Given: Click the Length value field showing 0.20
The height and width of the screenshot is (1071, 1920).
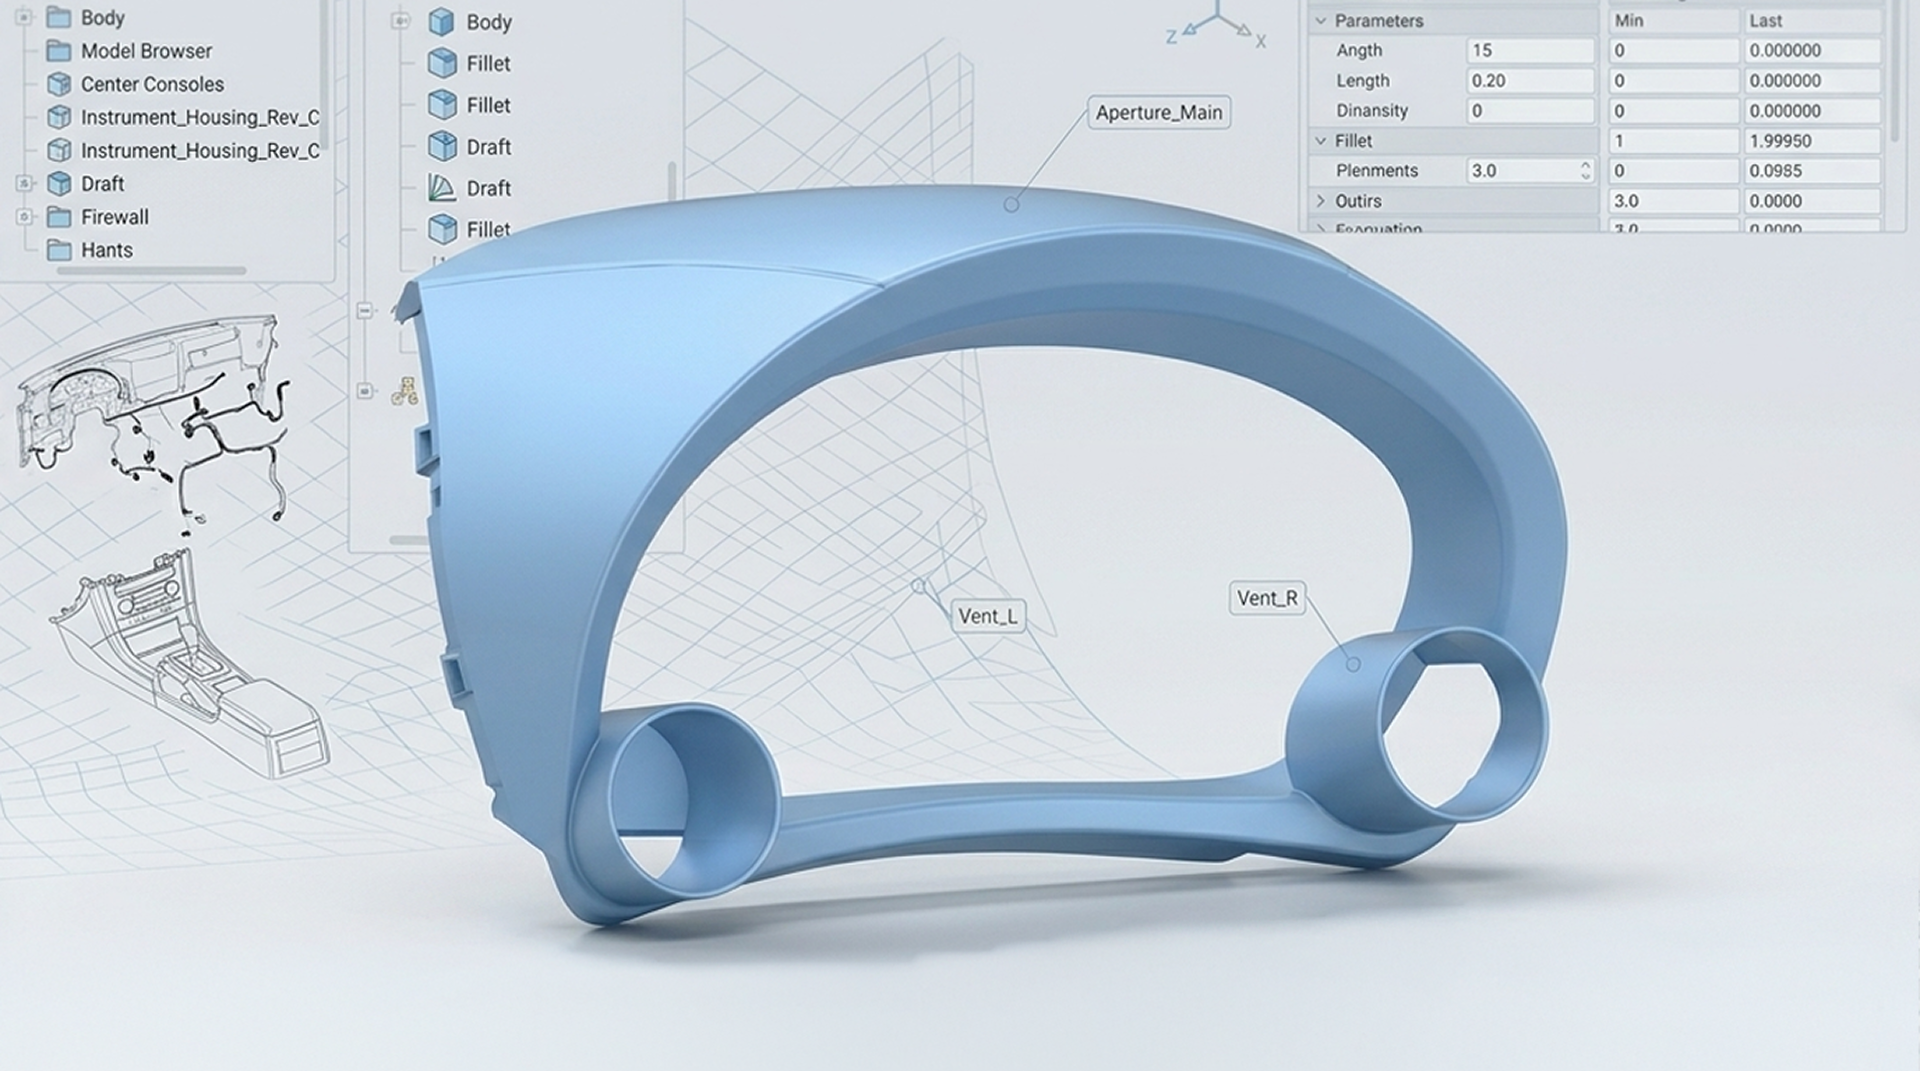Looking at the screenshot, I should click(x=1530, y=80).
